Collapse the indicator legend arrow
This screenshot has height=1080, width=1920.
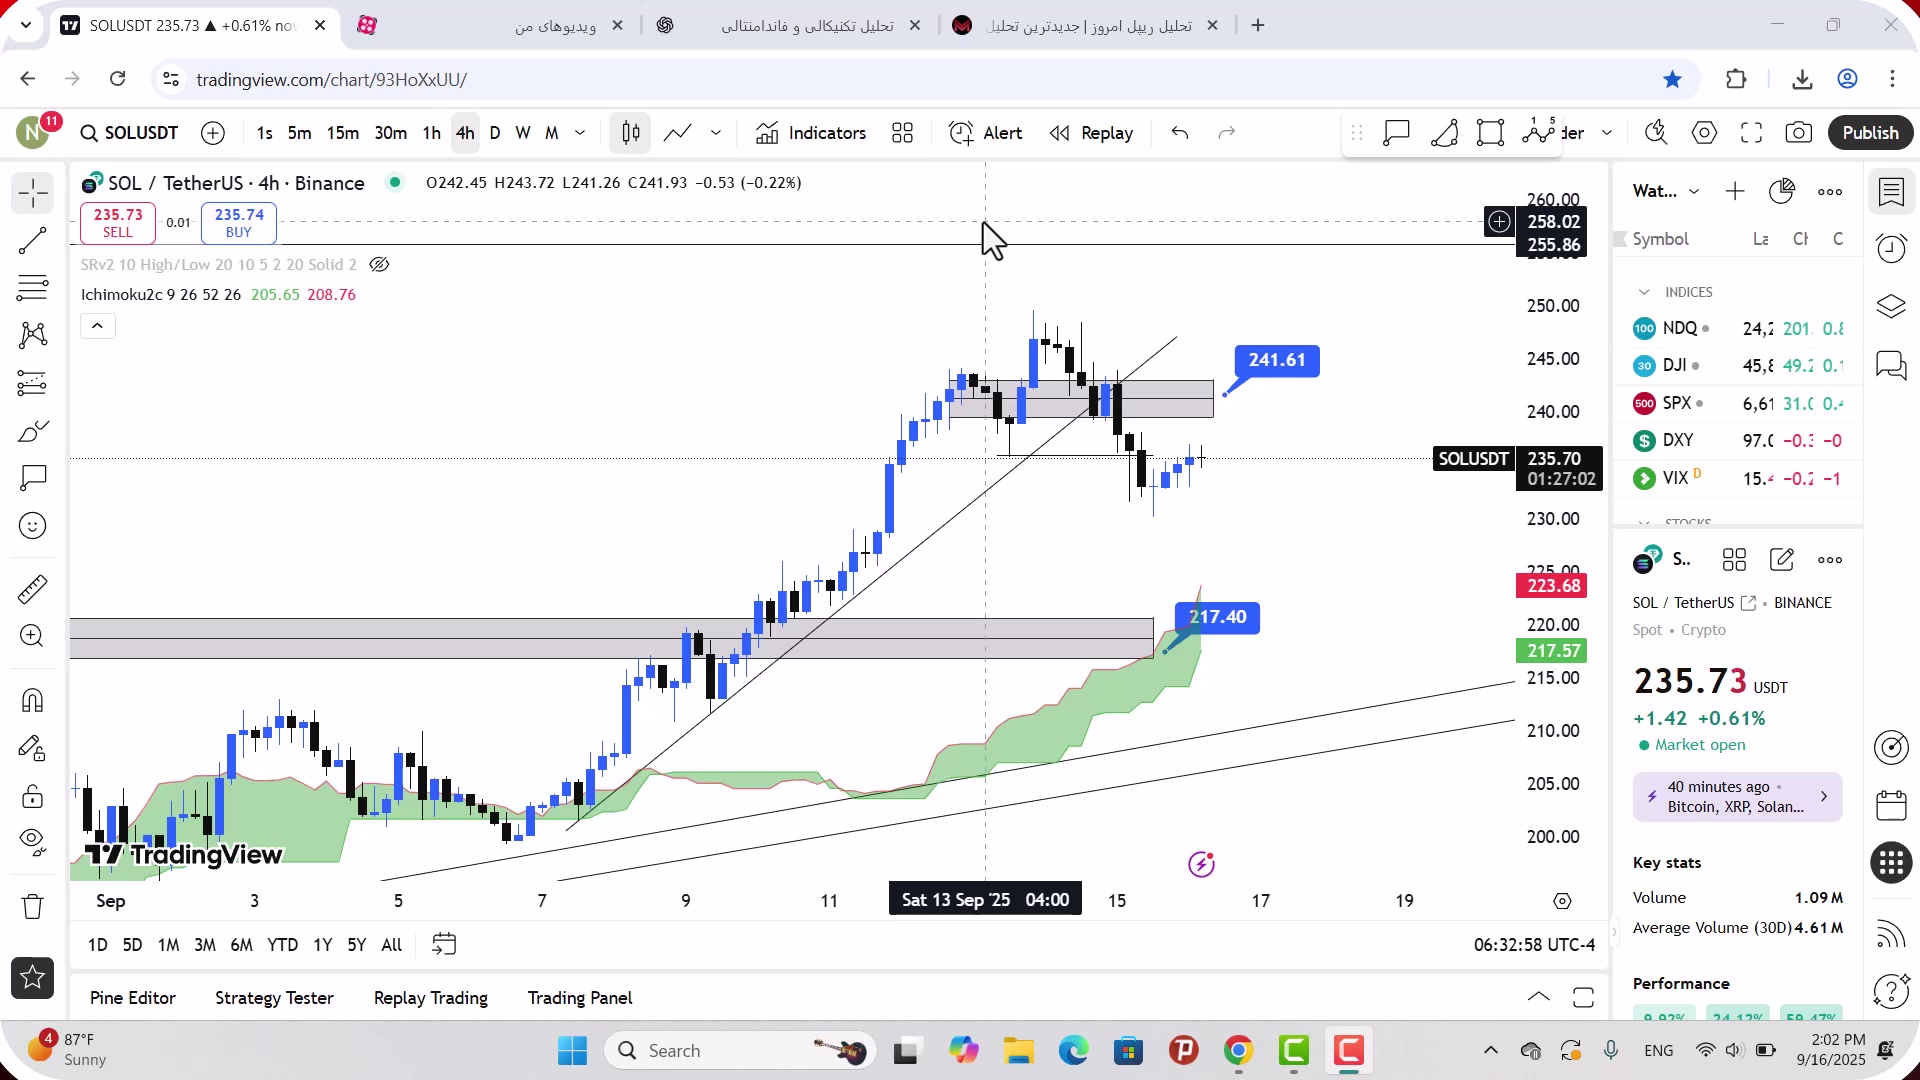click(98, 326)
